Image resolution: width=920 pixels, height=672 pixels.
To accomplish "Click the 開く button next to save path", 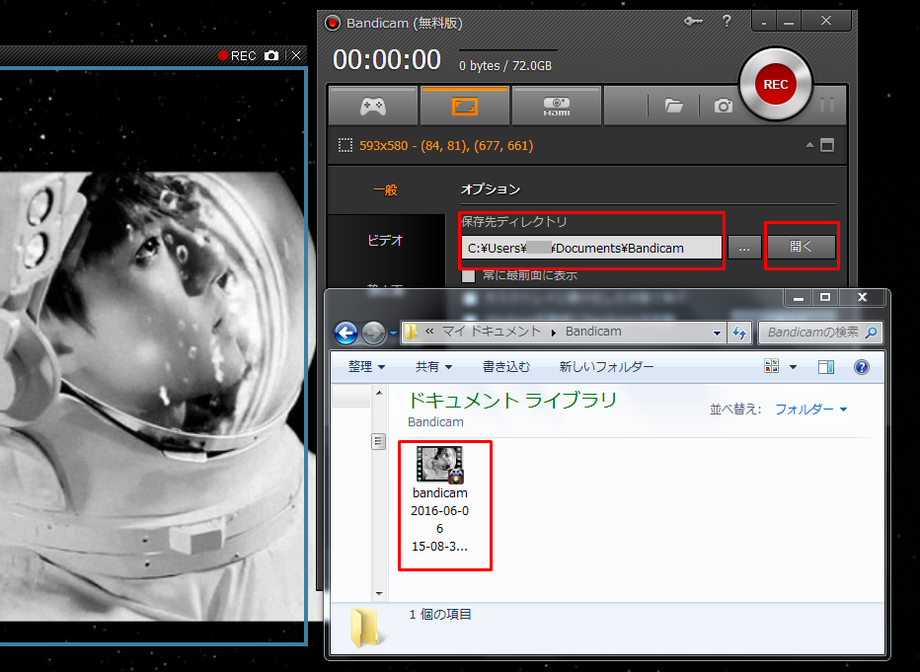I will coord(801,247).
